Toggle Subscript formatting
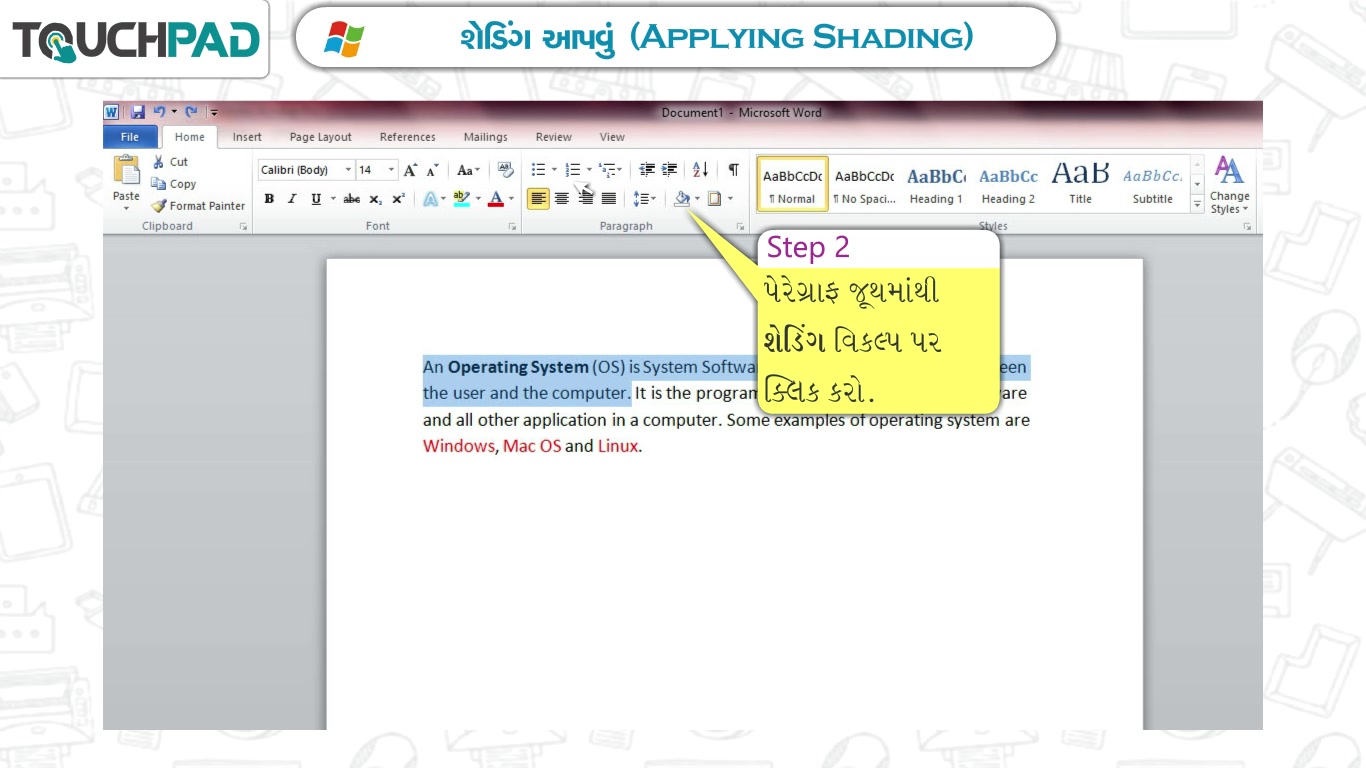Screen dimensions: 1366x768 click(375, 199)
